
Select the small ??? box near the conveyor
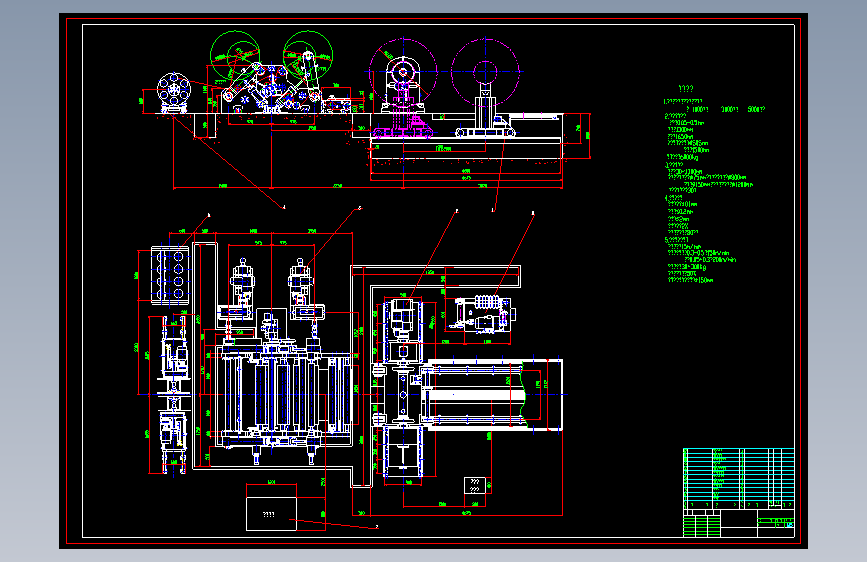tap(474, 486)
